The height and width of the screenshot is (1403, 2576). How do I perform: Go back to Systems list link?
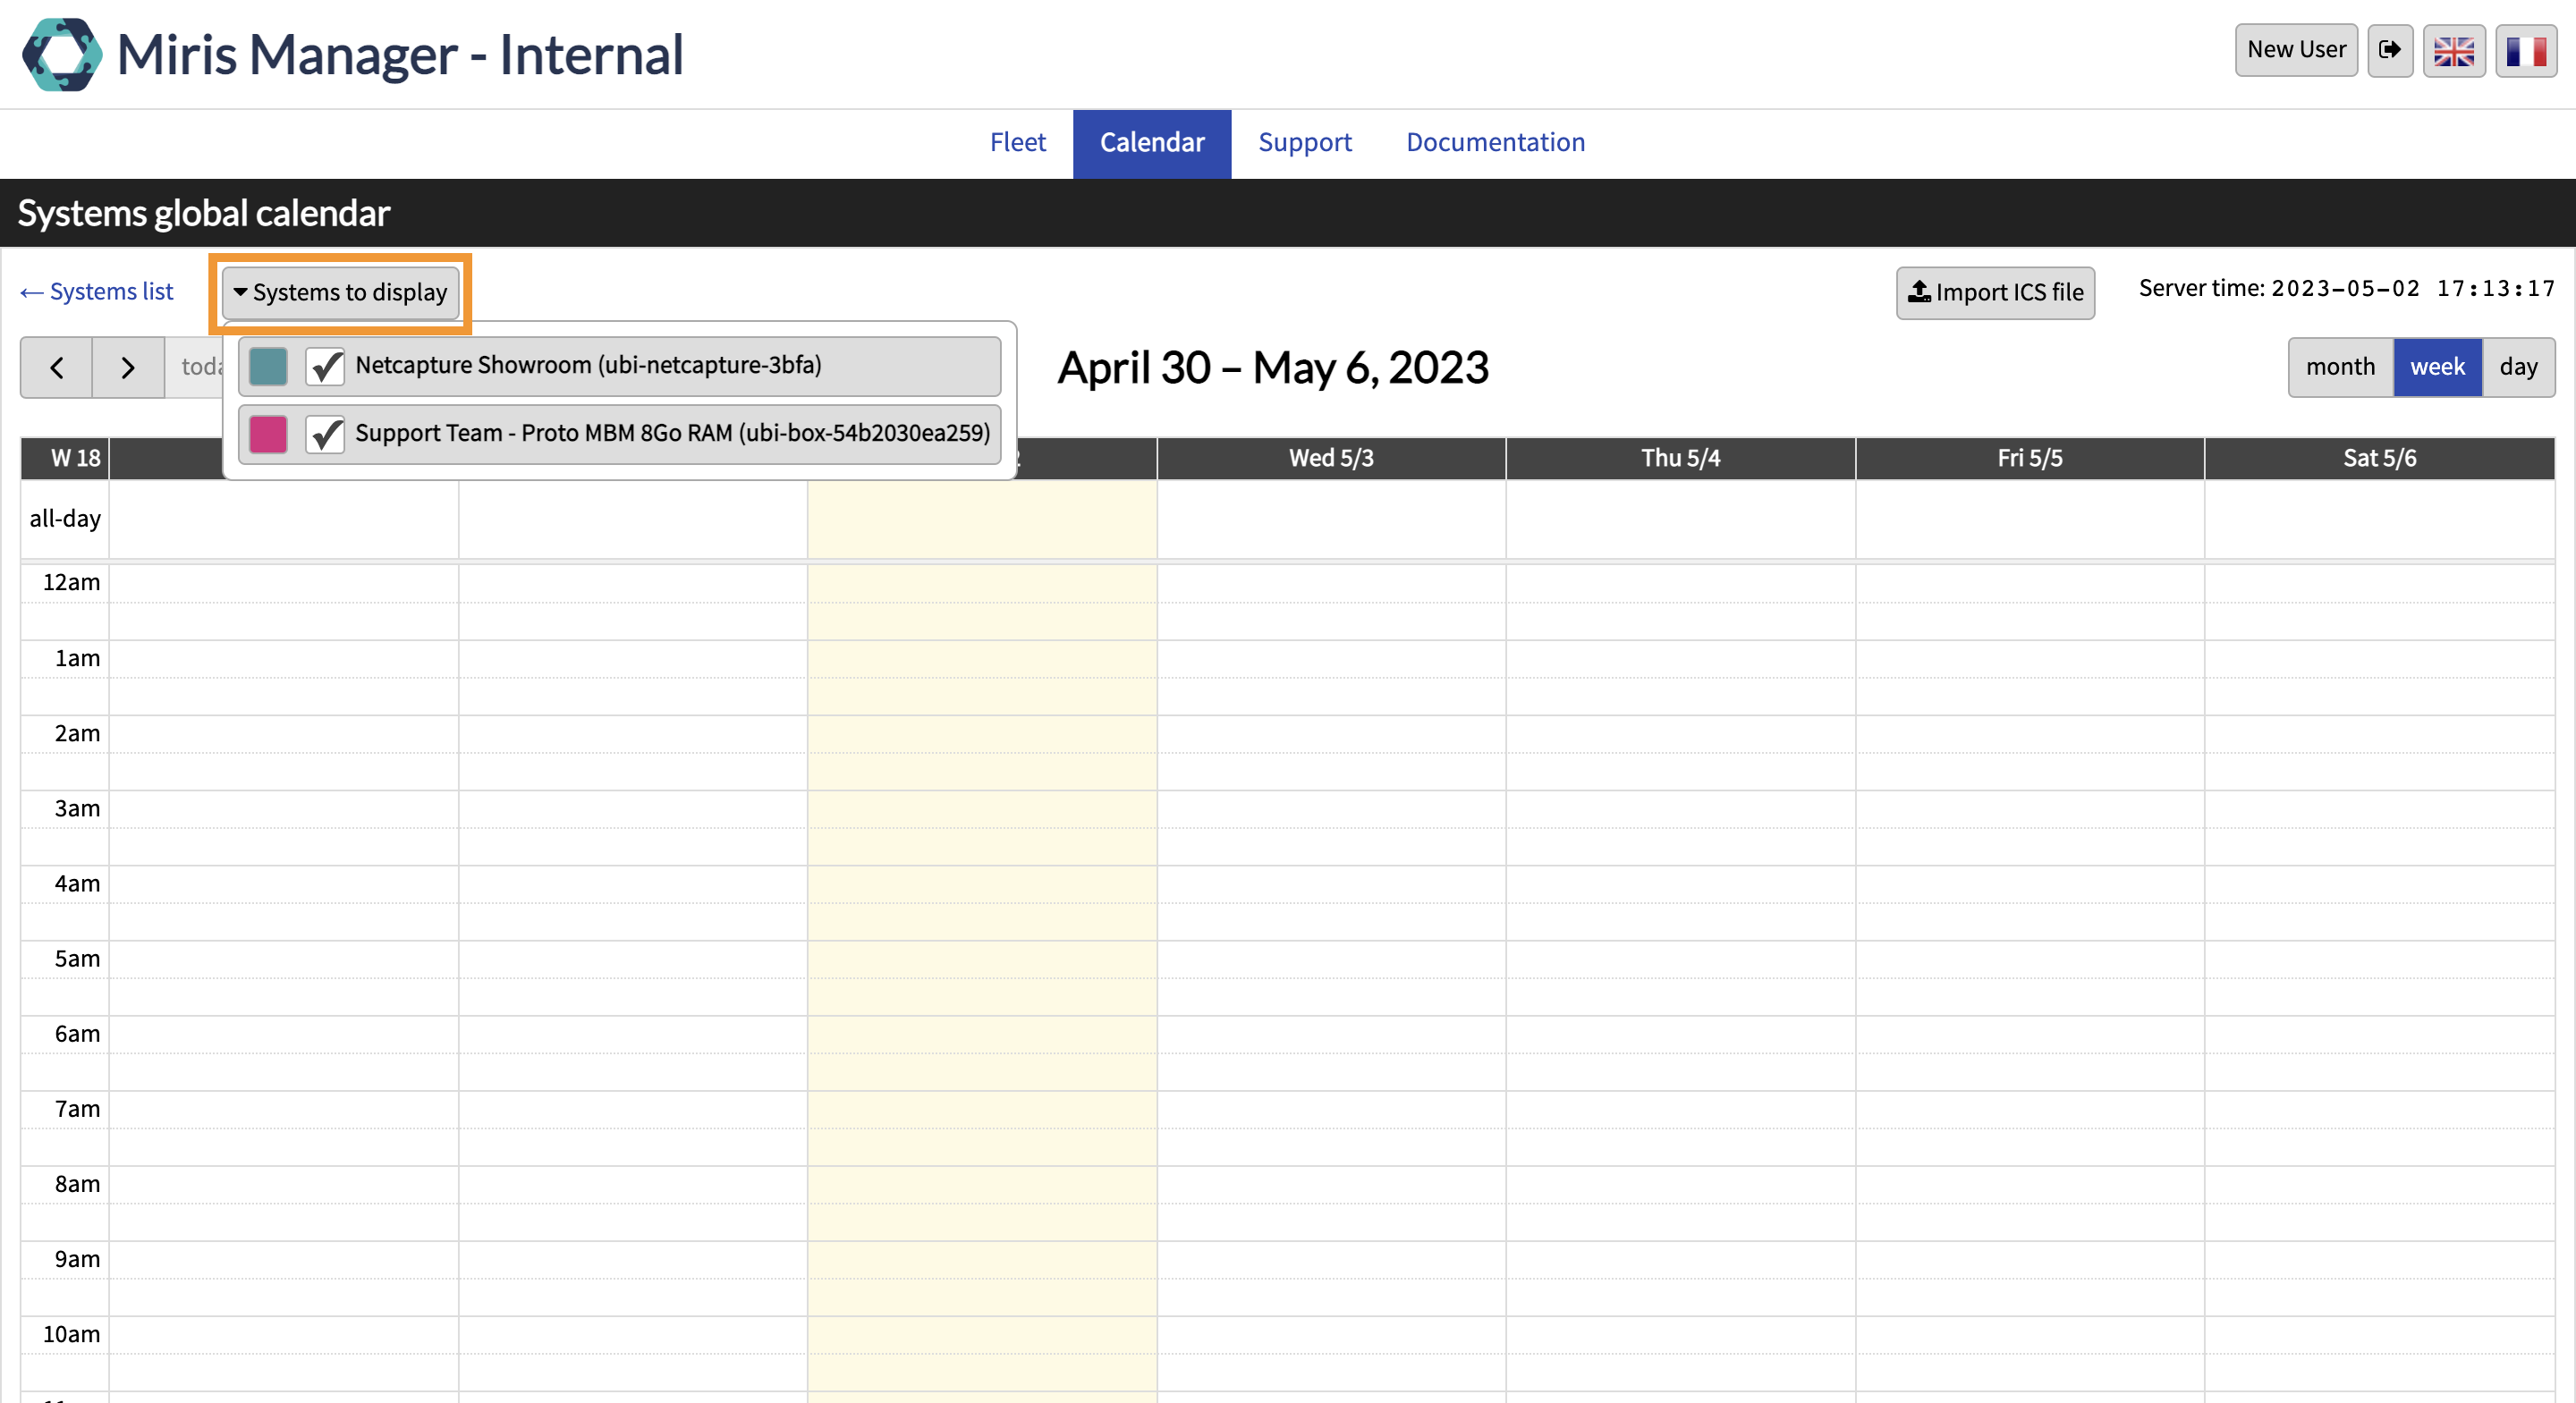click(97, 292)
